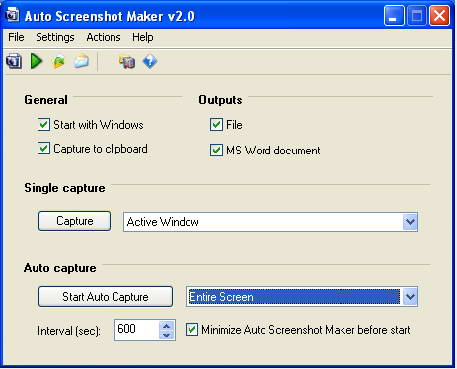Click the green play start icon
Screen dimensions: 457x369
(36, 61)
